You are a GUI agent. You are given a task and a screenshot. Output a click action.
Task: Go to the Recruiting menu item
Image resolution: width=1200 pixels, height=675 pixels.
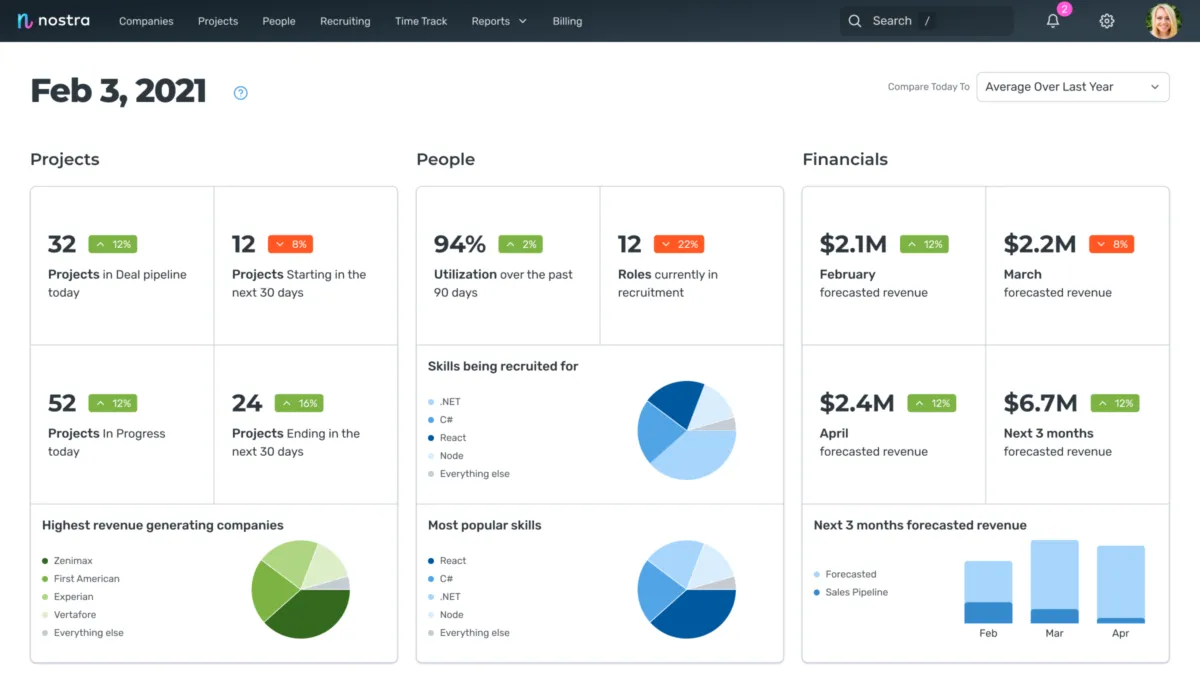(345, 21)
